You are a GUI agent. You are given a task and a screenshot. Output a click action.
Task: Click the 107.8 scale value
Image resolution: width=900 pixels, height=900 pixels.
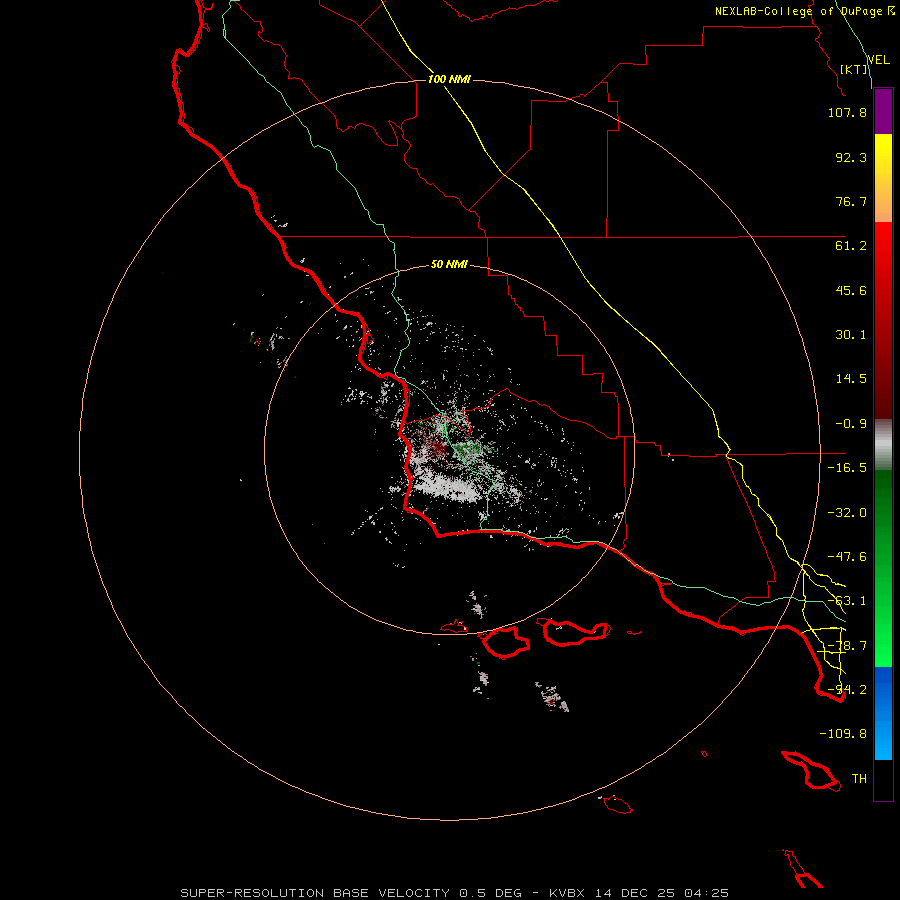[847, 112]
